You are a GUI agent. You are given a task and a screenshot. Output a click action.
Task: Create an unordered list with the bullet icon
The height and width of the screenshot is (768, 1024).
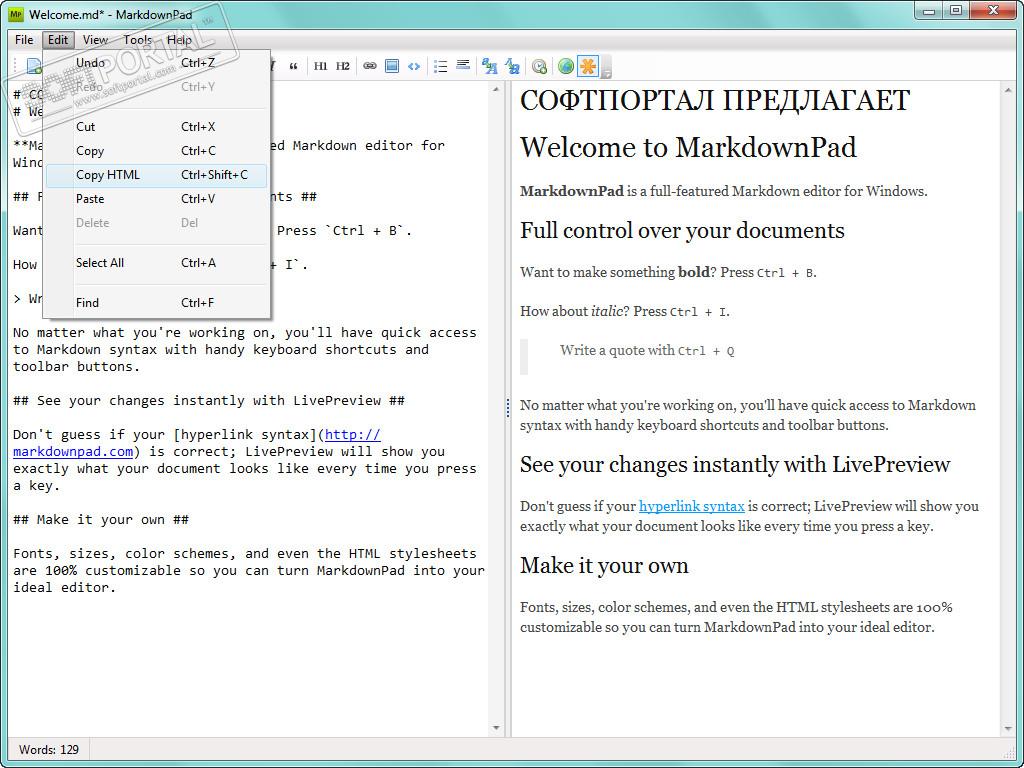(441, 66)
